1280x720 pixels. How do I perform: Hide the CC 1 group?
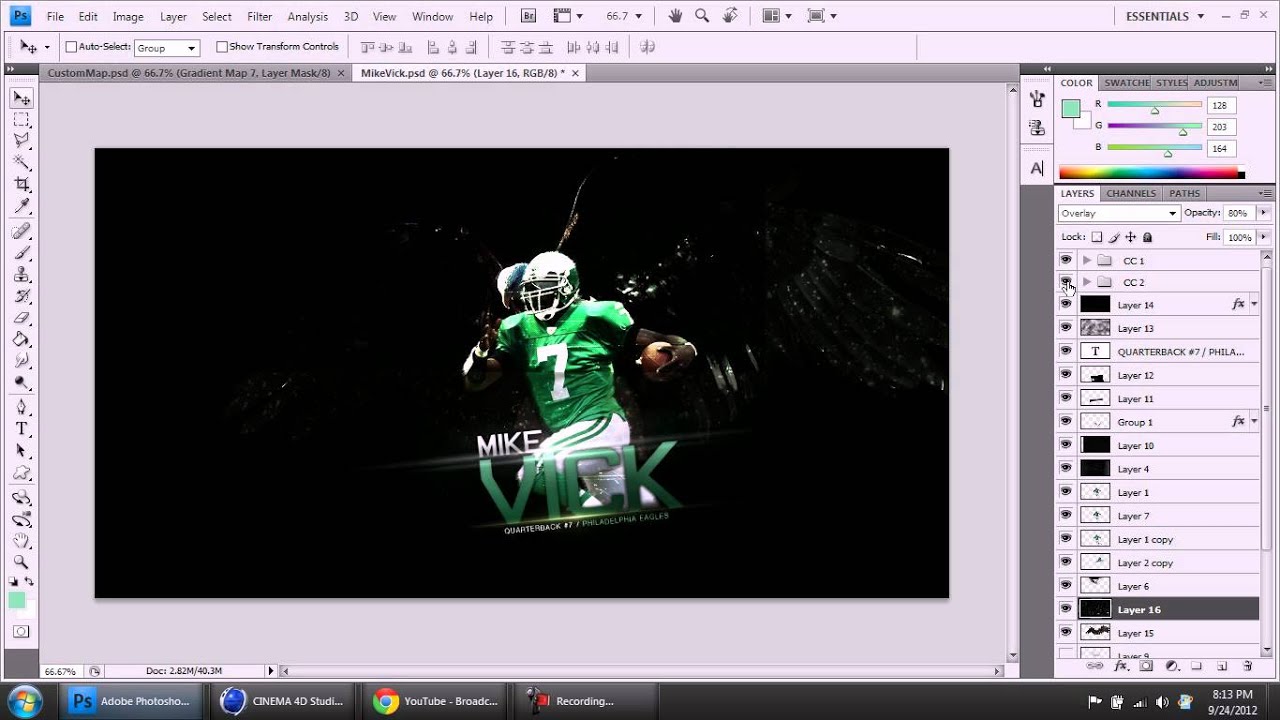[1066, 260]
